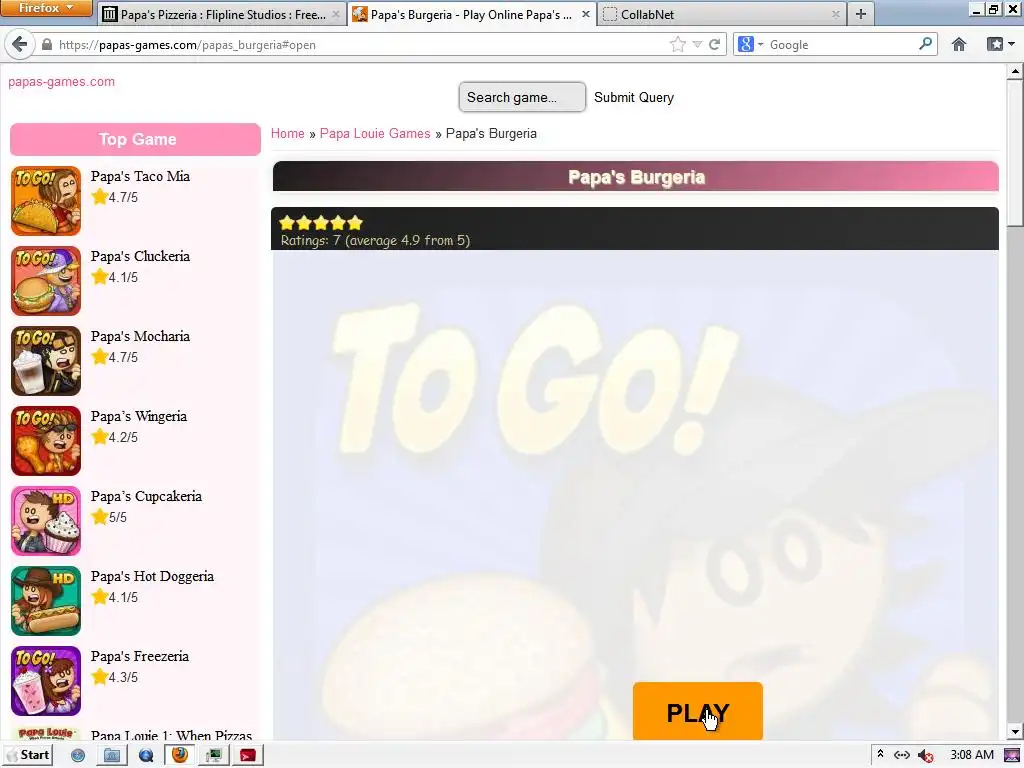Go to the browser home page
The width and height of the screenshot is (1024, 768).
tap(959, 44)
